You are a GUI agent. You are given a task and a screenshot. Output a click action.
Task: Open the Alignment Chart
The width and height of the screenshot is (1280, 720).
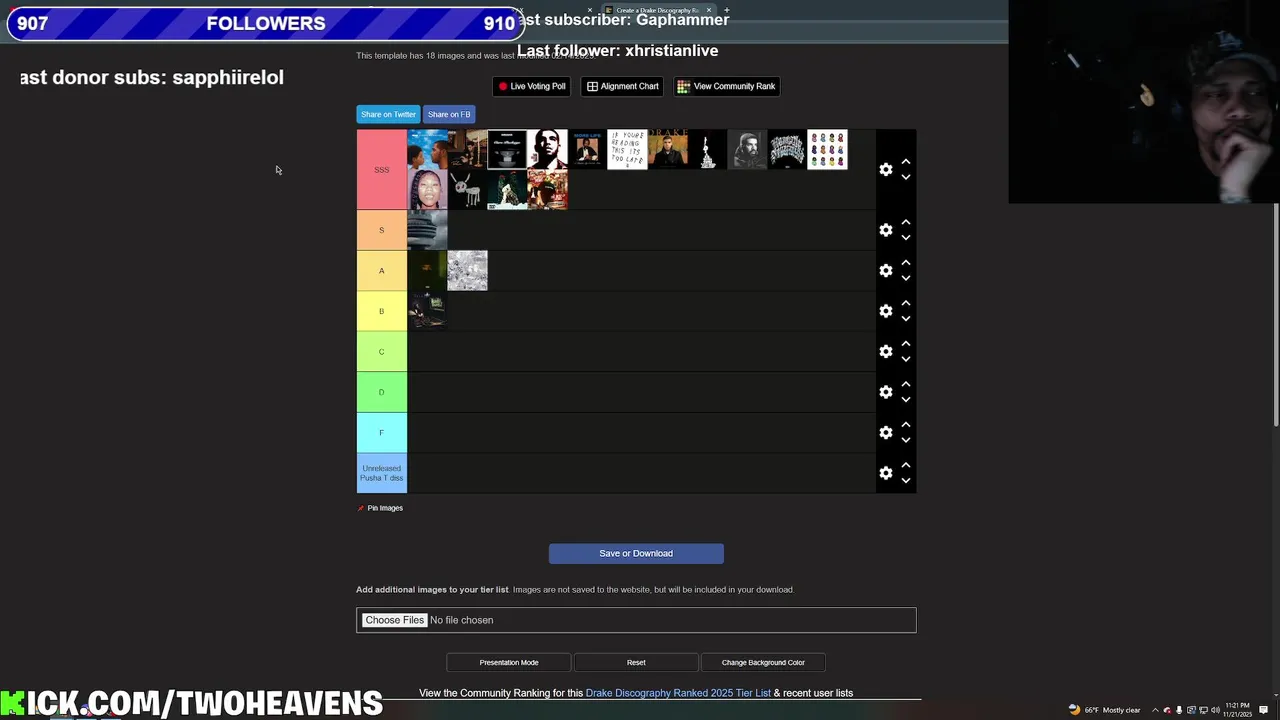622,86
